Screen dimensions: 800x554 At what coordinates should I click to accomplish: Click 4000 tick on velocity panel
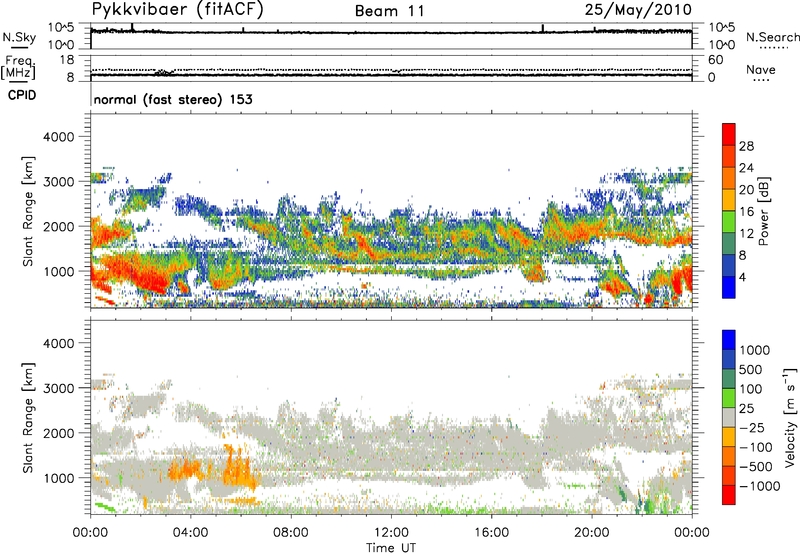58,343
